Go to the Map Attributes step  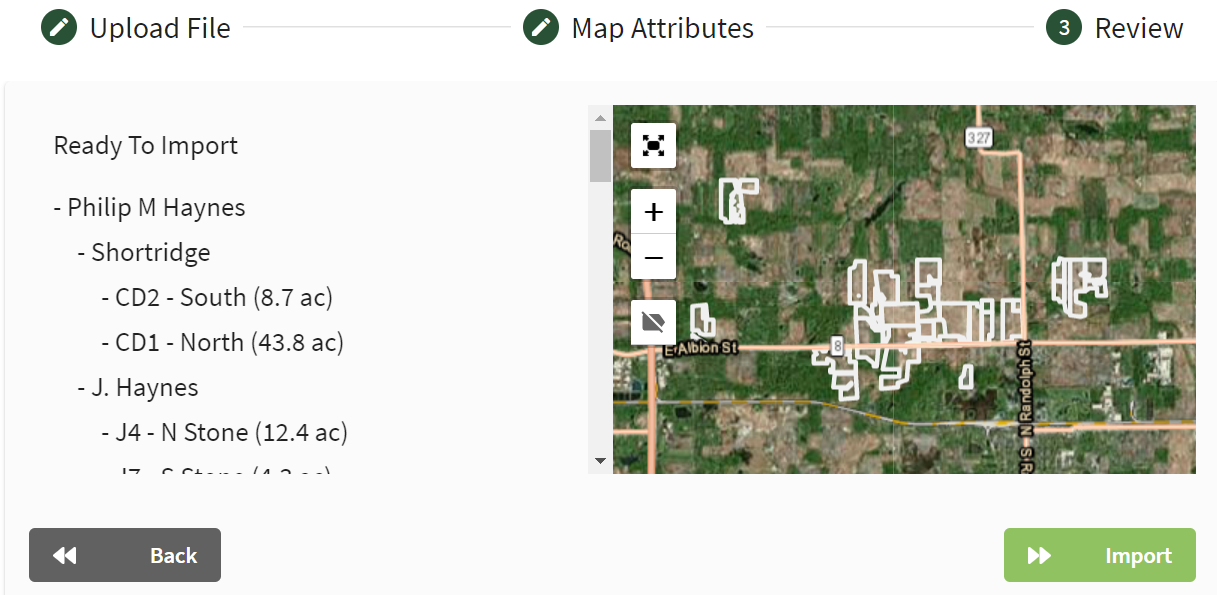[663, 28]
